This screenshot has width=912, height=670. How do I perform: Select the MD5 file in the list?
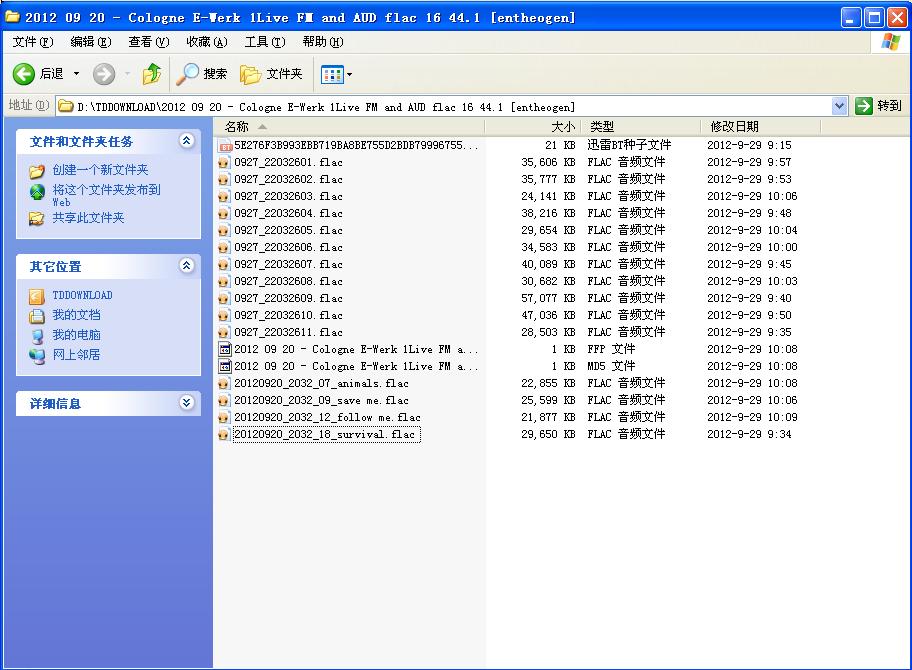[x=355, y=366]
